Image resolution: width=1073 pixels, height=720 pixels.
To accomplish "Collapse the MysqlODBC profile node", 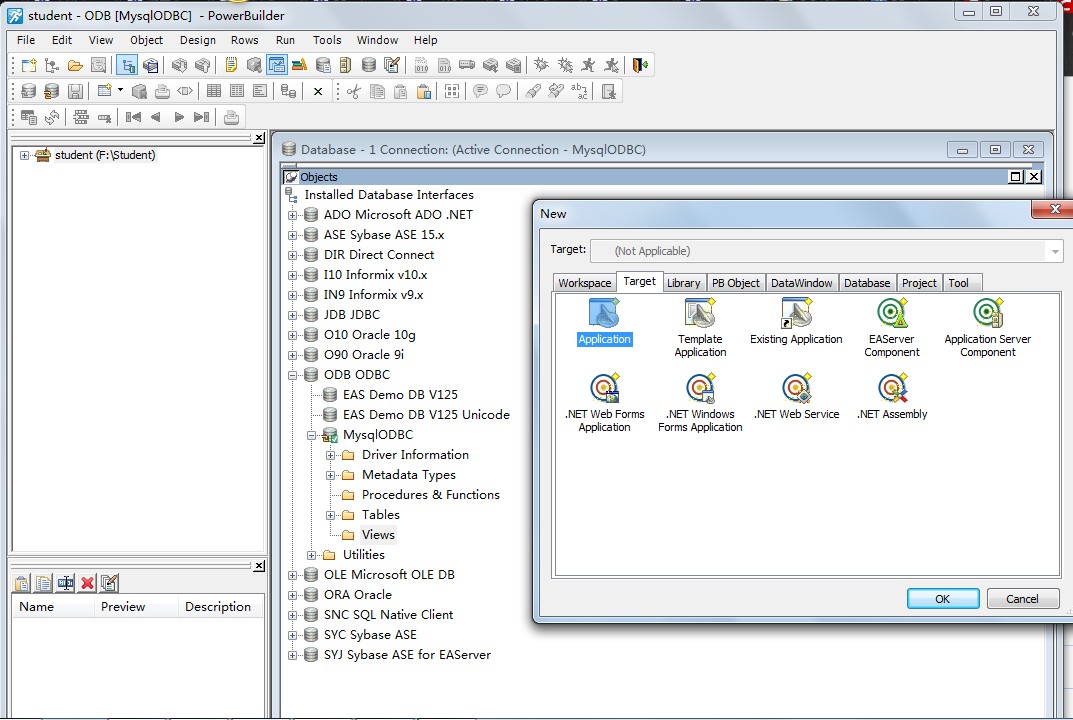I will 311,435.
